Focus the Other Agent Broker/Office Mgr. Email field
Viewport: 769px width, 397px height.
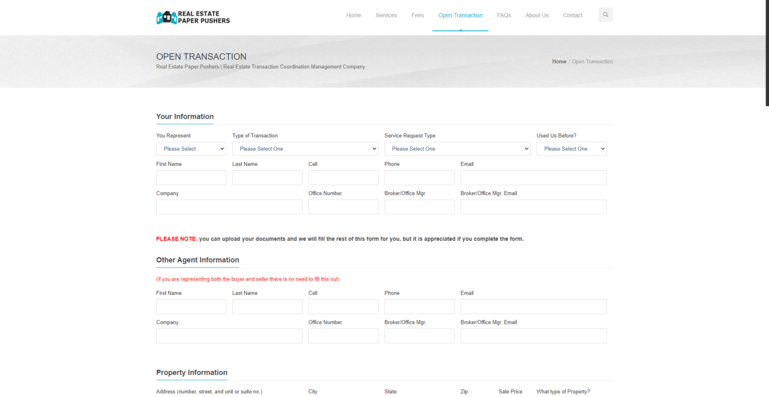(x=533, y=336)
